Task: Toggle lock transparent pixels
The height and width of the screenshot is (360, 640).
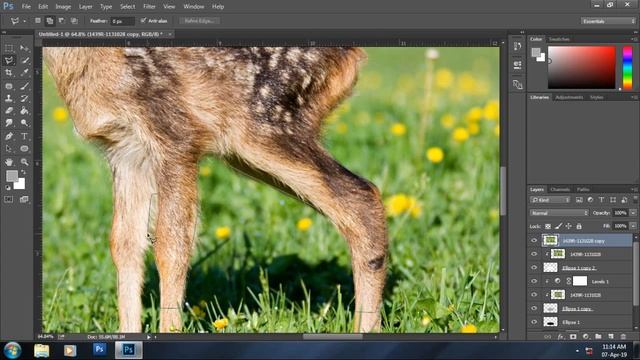Action: click(x=548, y=226)
